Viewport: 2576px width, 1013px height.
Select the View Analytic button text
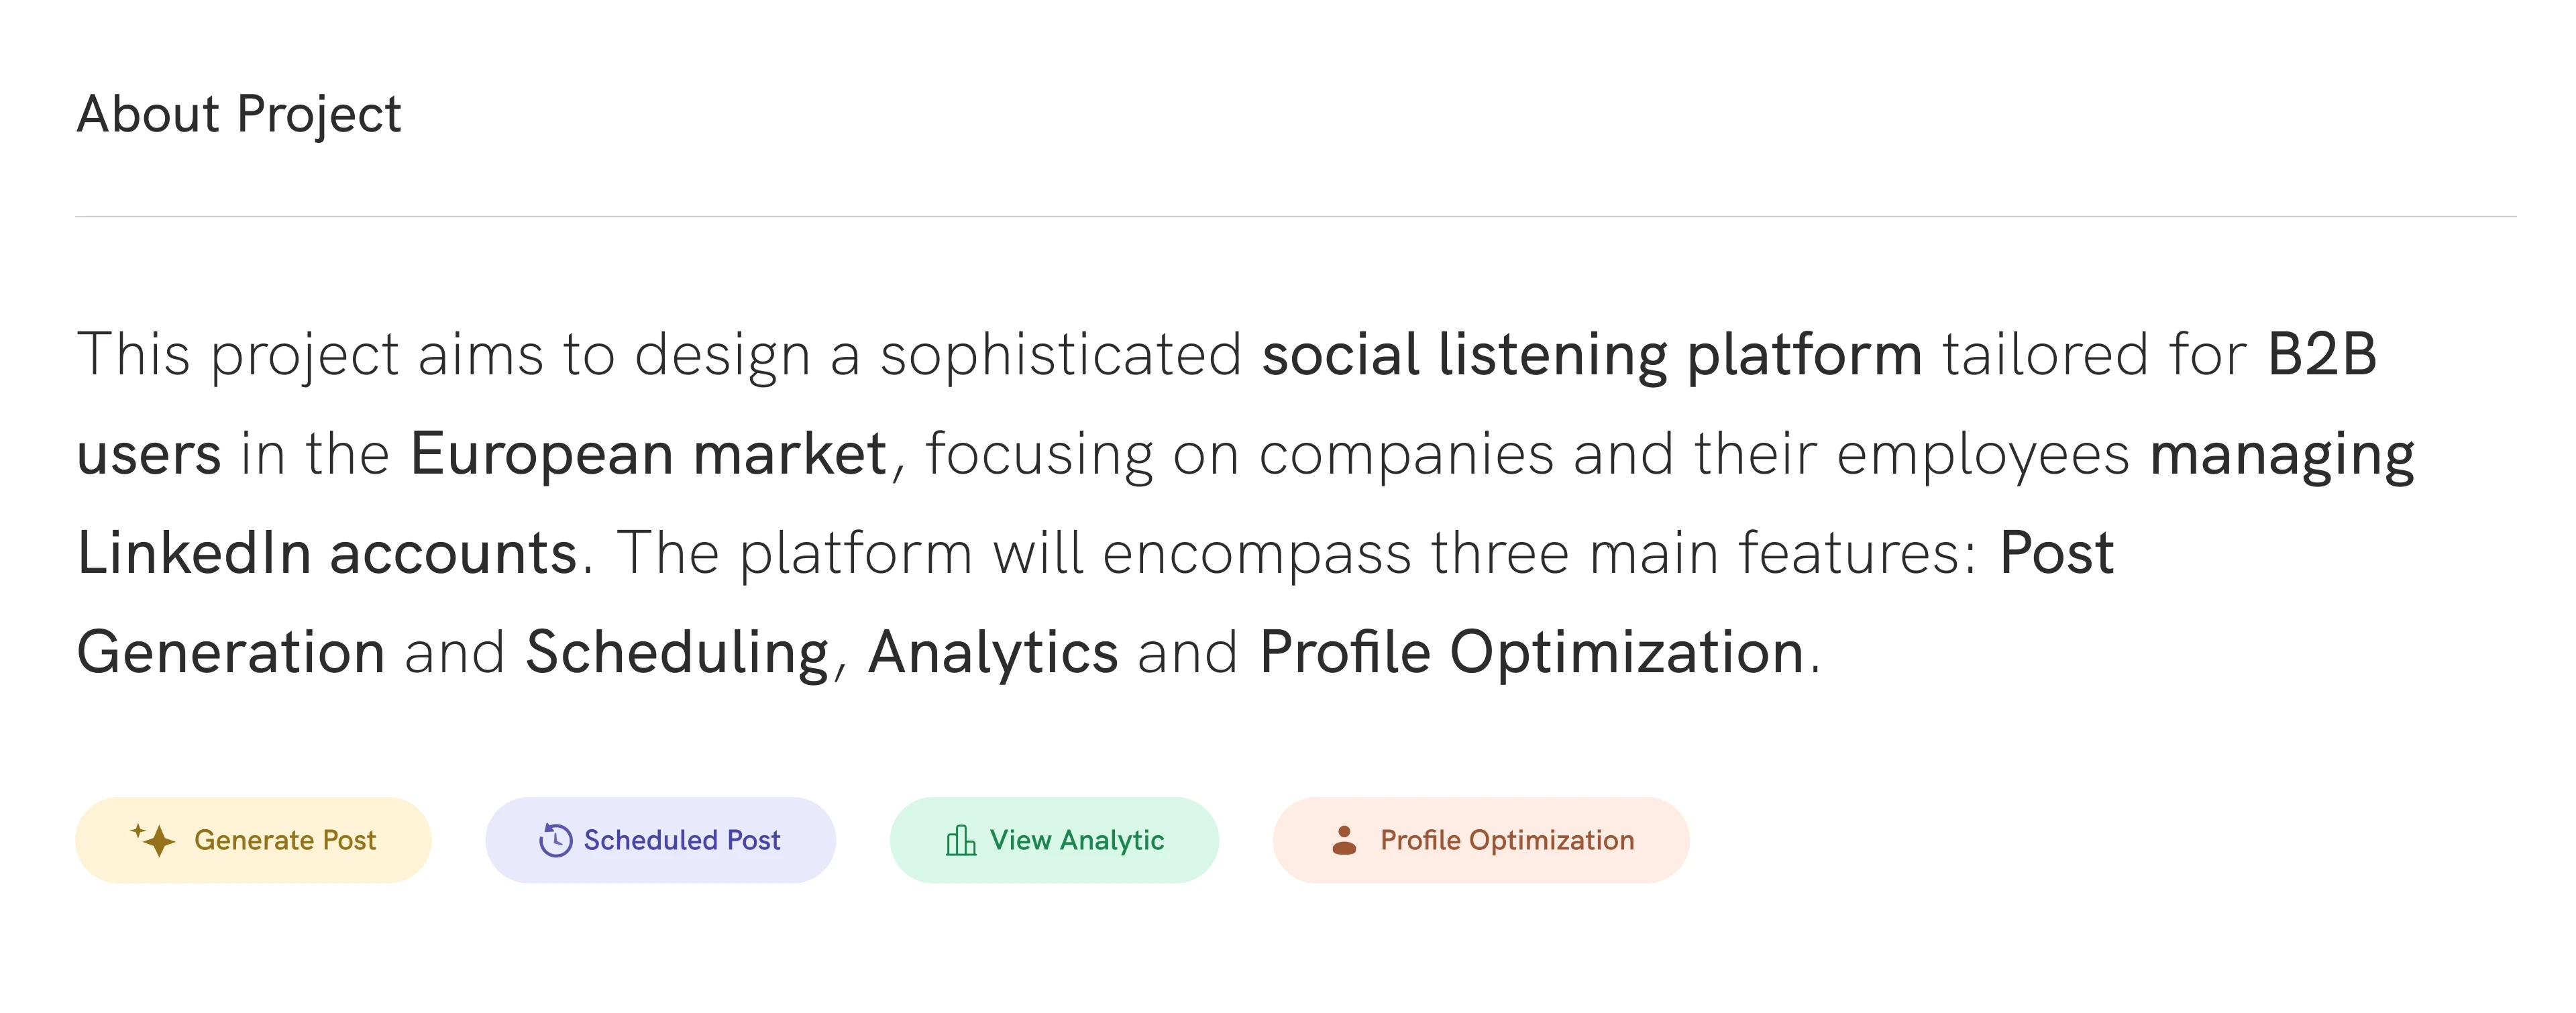[1076, 840]
